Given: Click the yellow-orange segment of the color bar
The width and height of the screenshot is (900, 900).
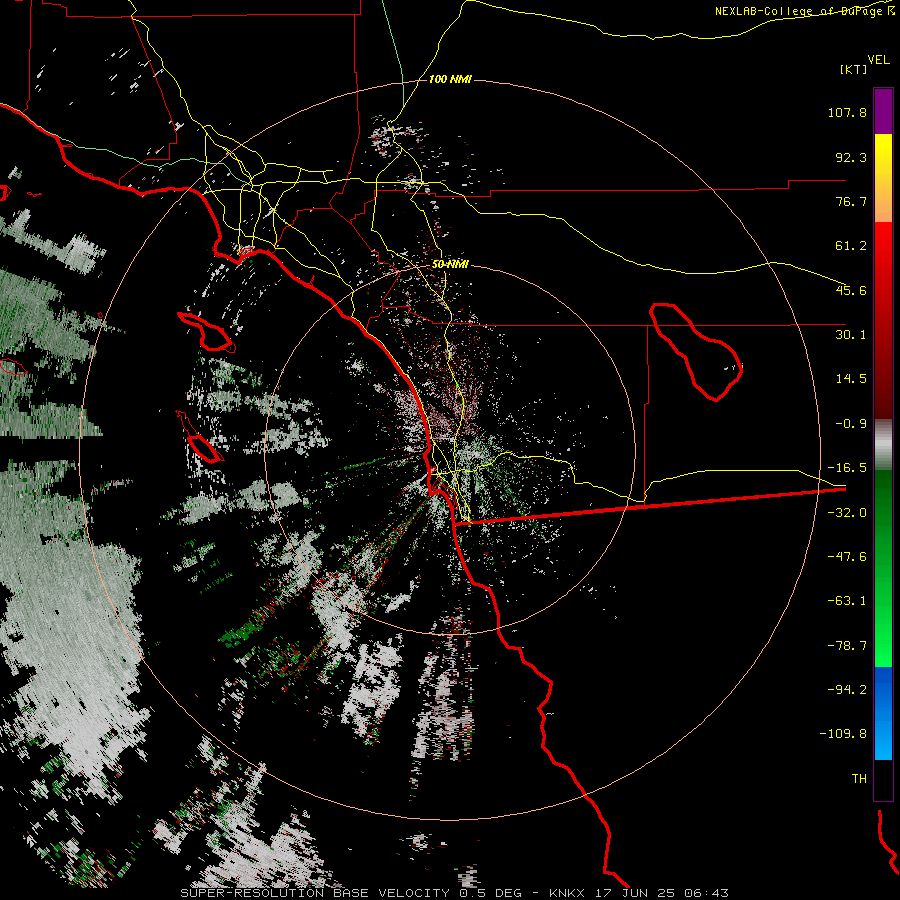Looking at the screenshot, I should coord(883,178).
